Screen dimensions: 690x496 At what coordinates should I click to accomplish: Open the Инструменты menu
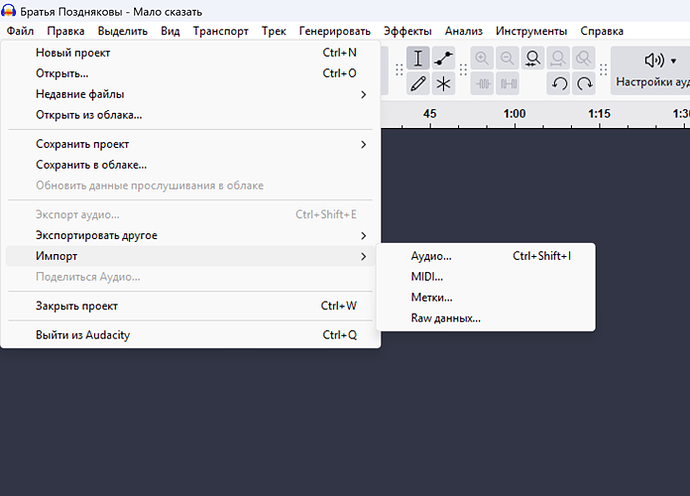[x=531, y=31]
